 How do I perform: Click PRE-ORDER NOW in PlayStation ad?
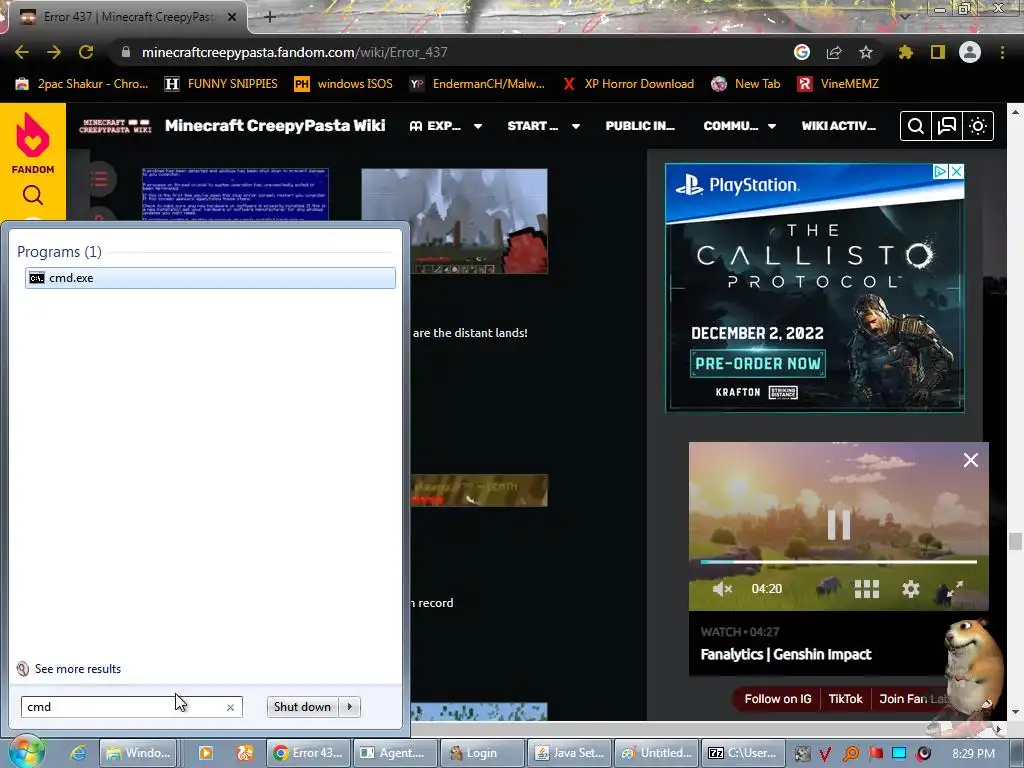758,364
